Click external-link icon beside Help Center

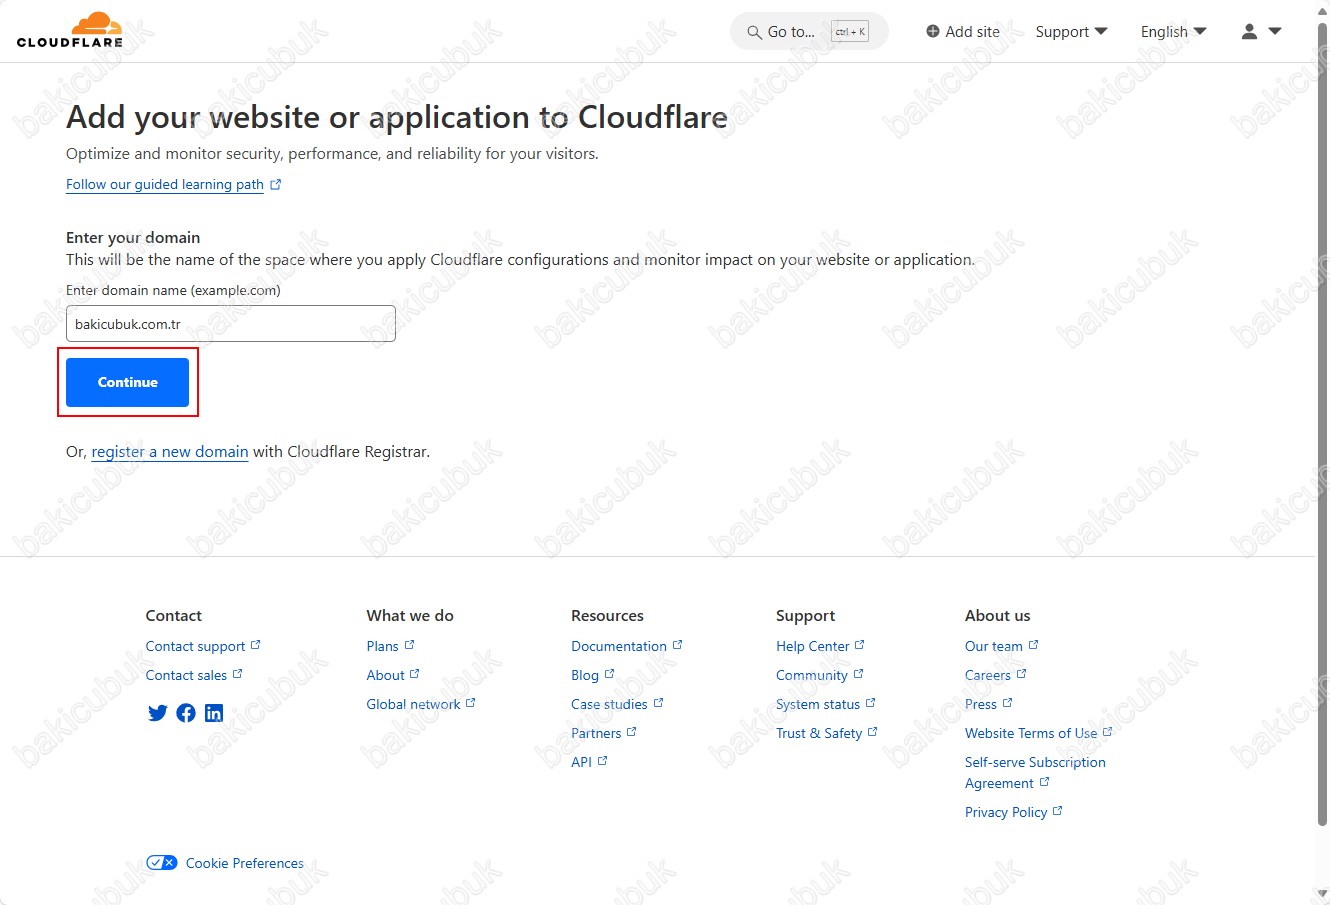(x=859, y=645)
